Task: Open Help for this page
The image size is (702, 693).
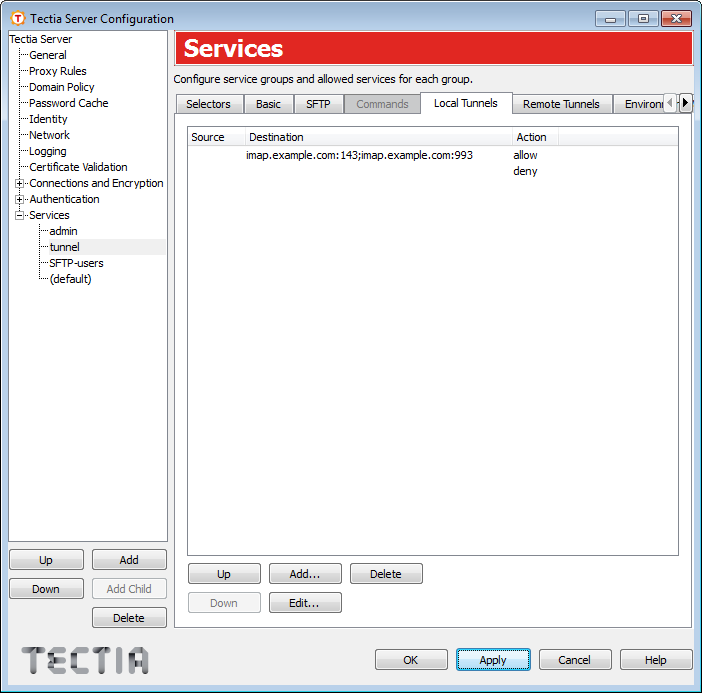Action: point(656,660)
